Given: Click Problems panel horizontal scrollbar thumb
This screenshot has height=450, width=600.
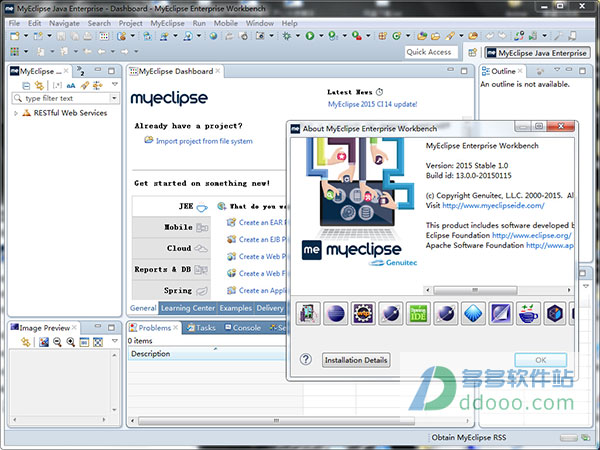Looking at the screenshot, I should (x=276, y=421).
